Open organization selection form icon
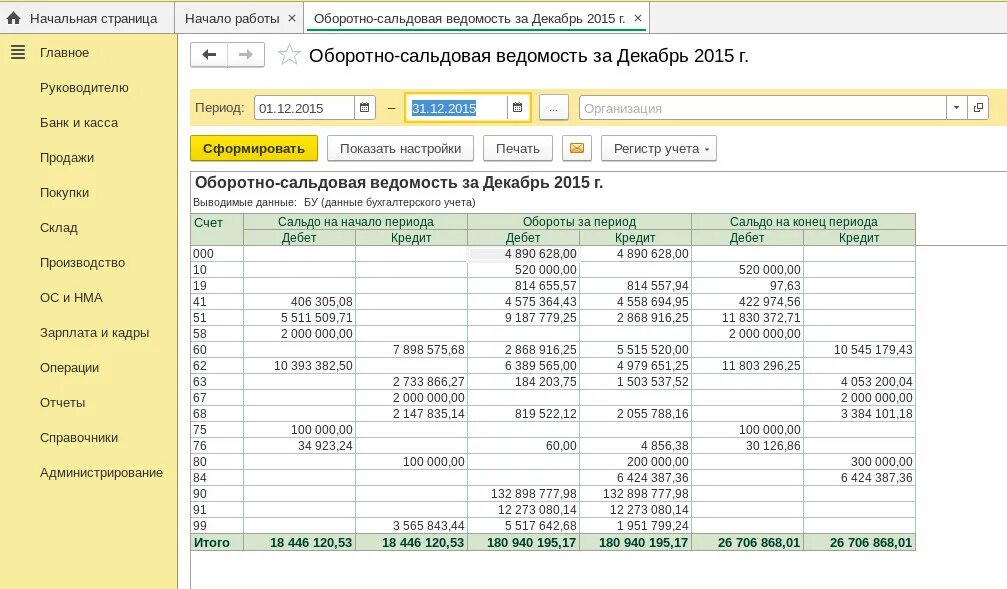Screen dimensions: 1007x589 click(x=978, y=108)
